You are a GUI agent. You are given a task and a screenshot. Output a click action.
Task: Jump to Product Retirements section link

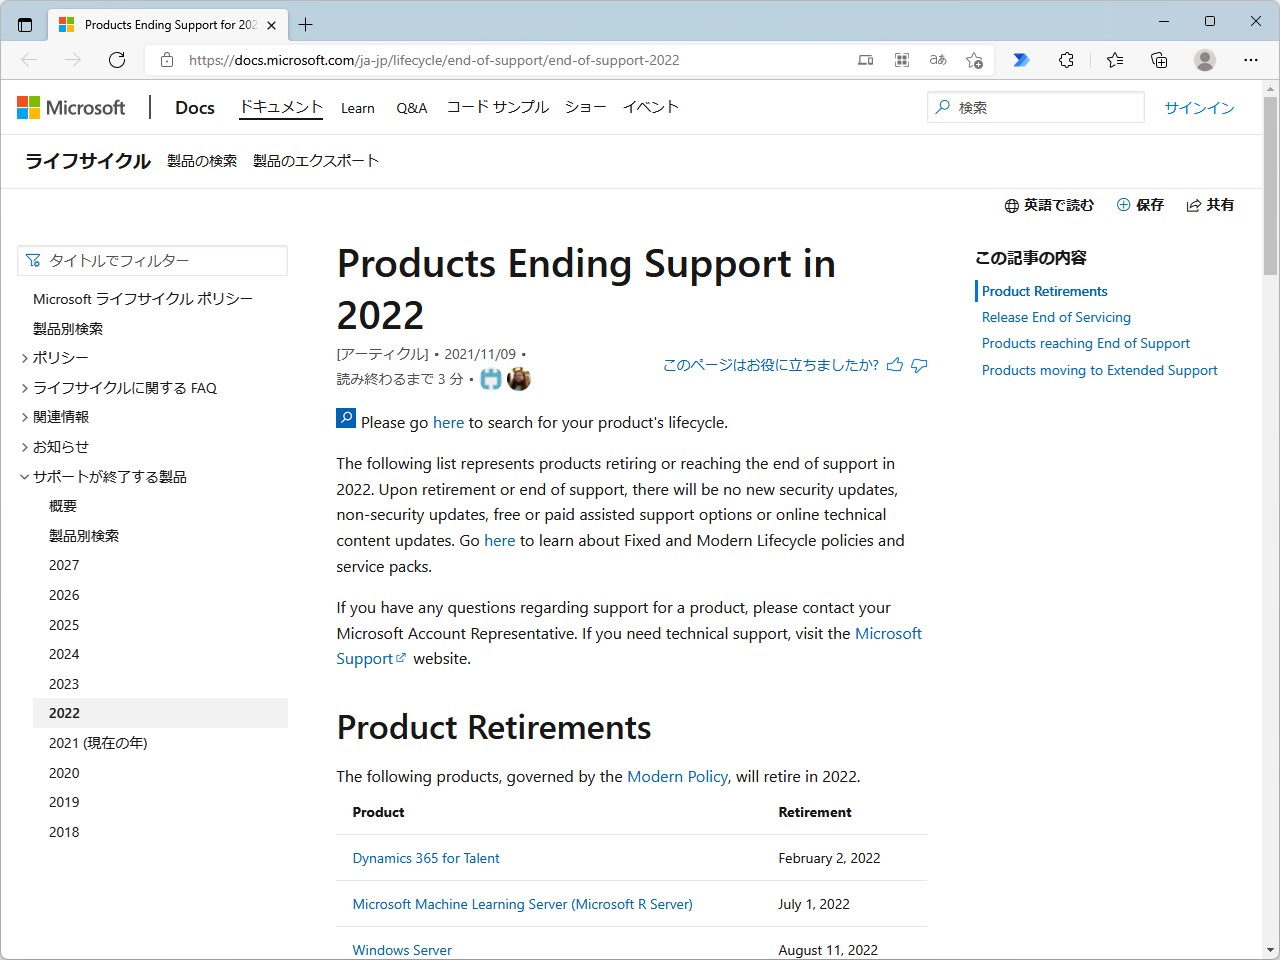click(x=1045, y=291)
